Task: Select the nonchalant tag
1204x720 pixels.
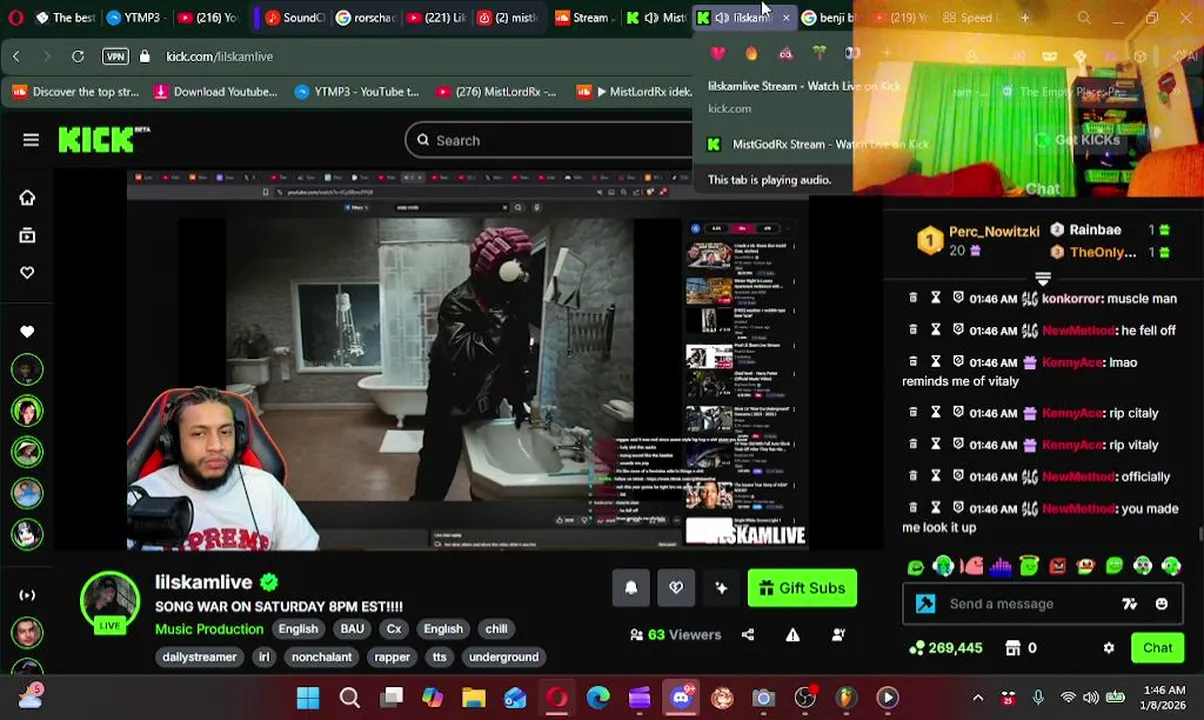Action: [322, 657]
